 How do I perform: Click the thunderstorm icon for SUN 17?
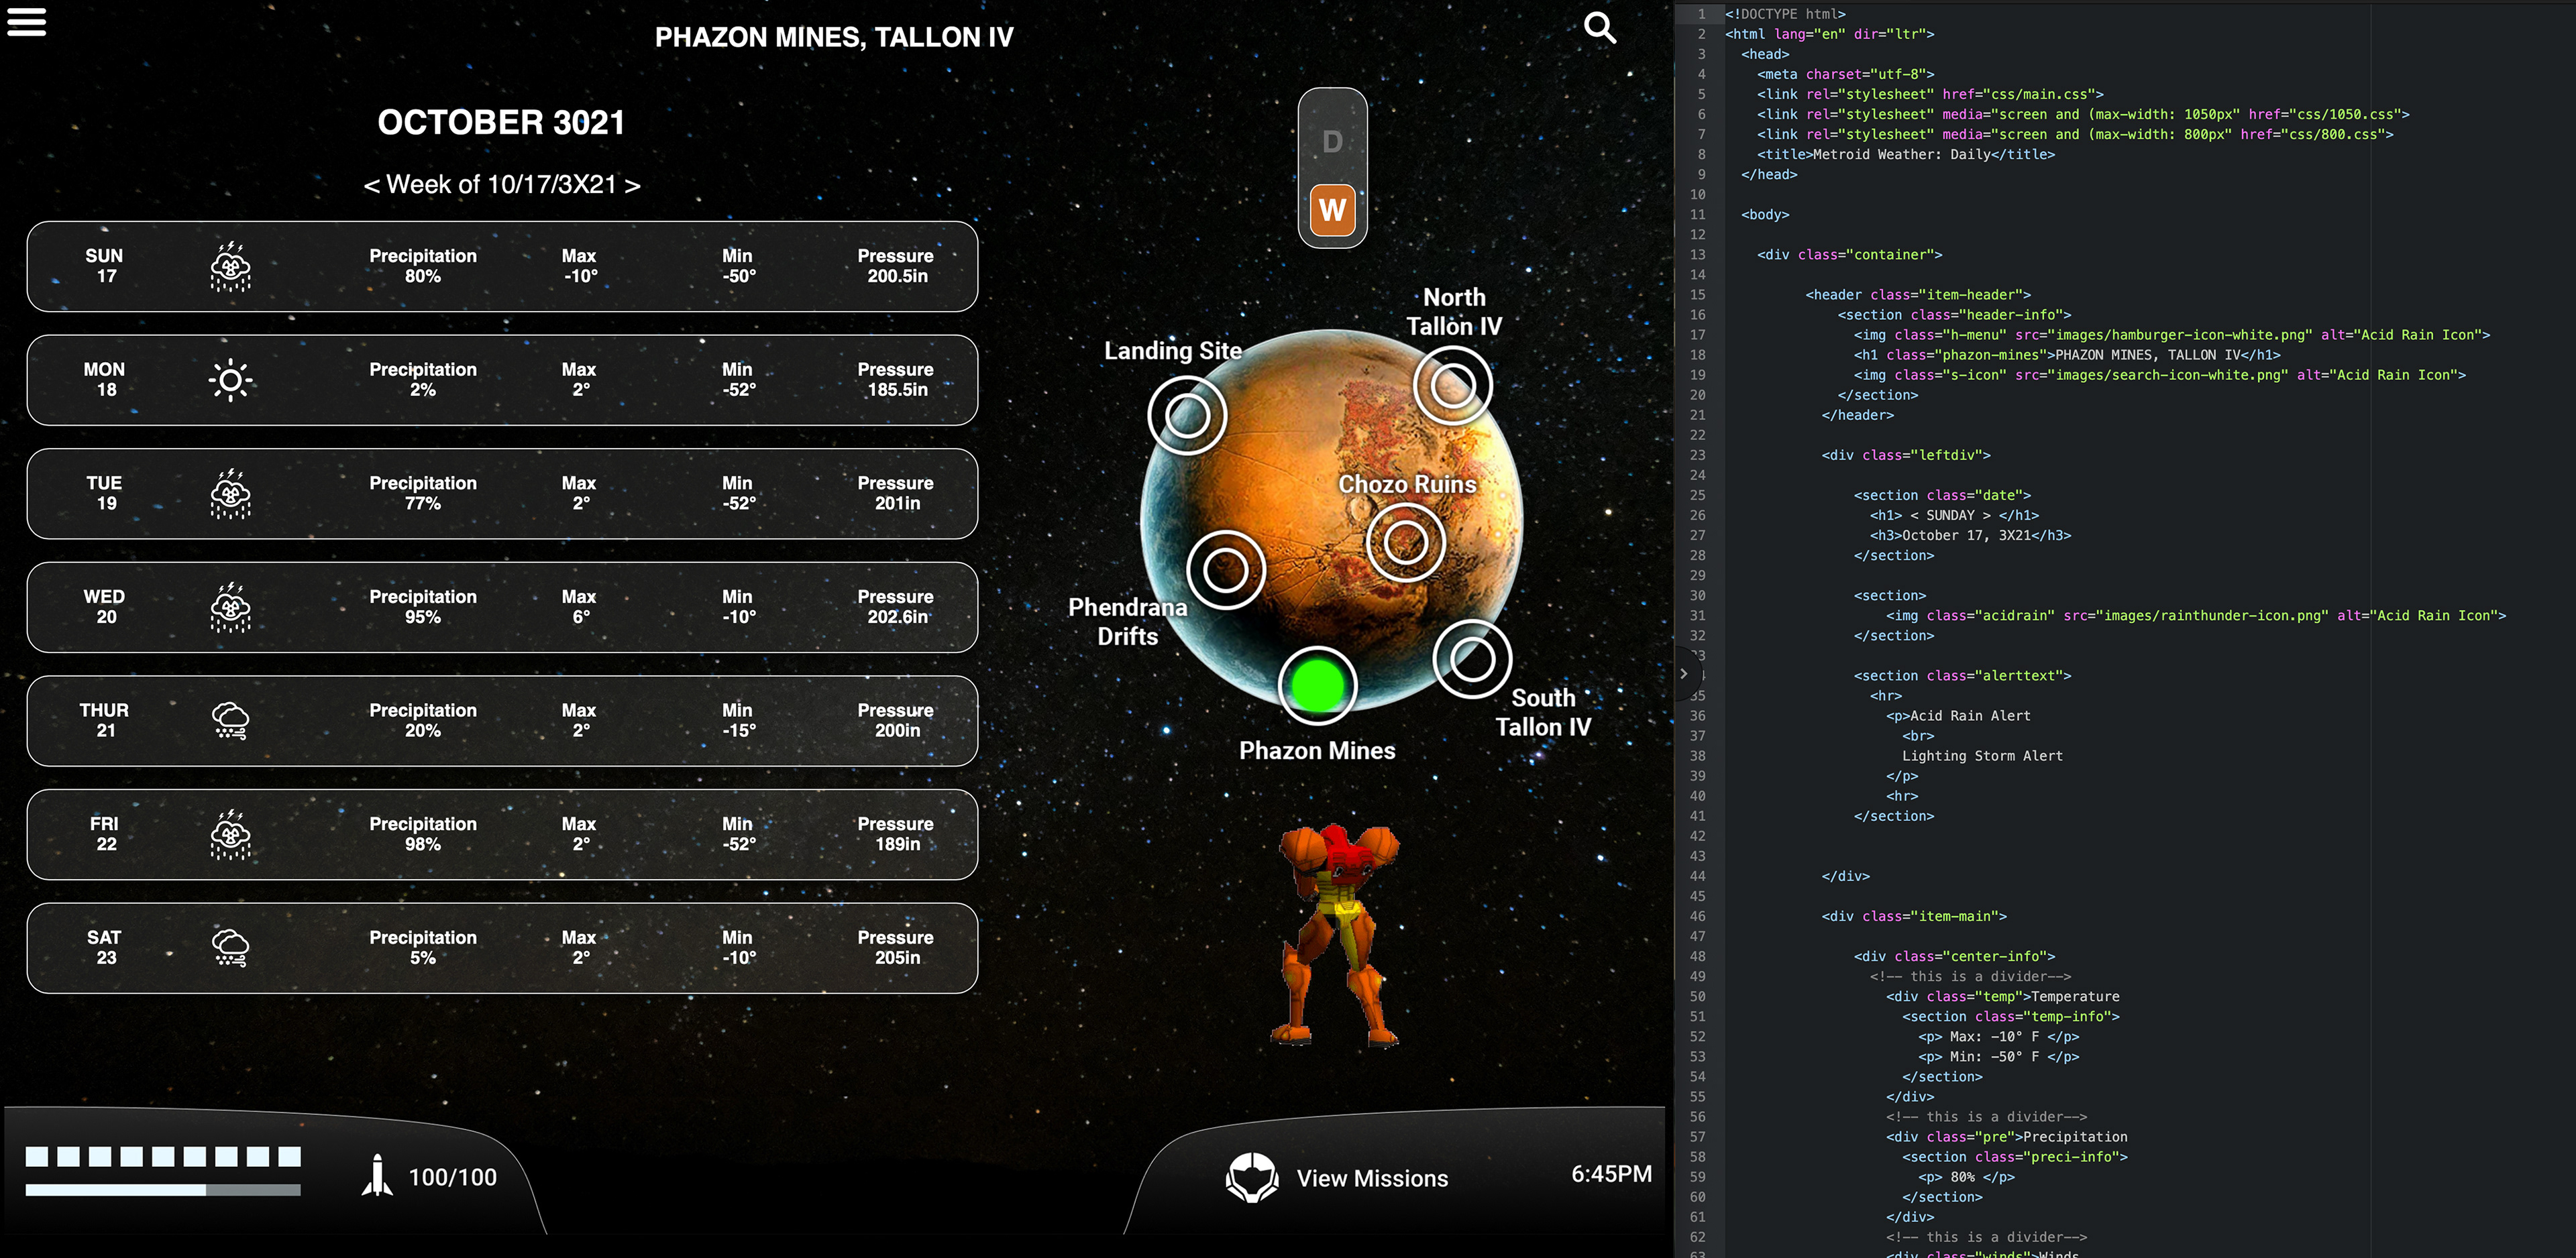point(231,266)
